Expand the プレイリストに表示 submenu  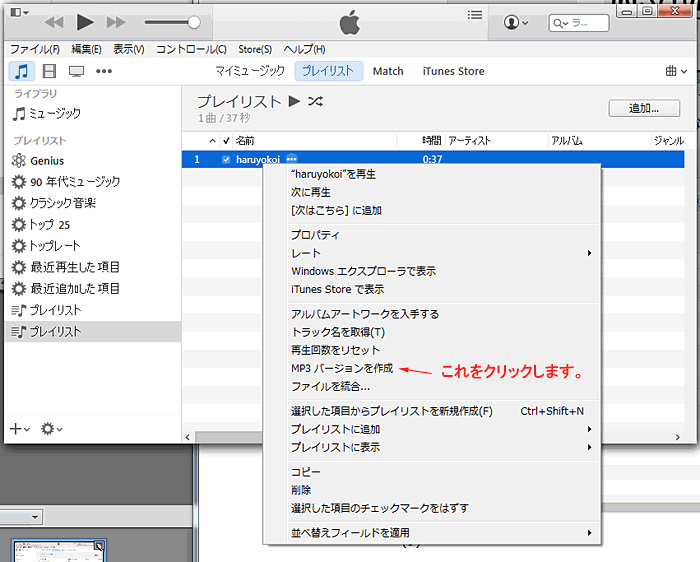(x=442, y=447)
